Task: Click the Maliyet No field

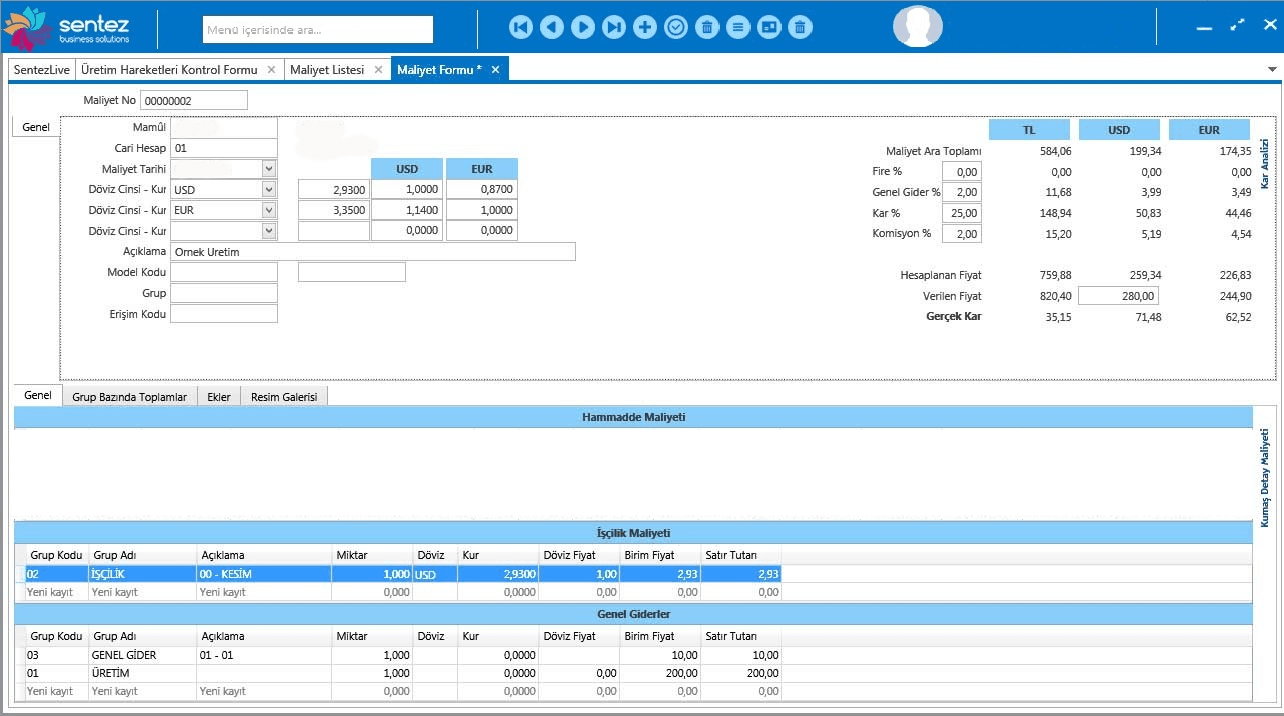Action: pos(193,100)
